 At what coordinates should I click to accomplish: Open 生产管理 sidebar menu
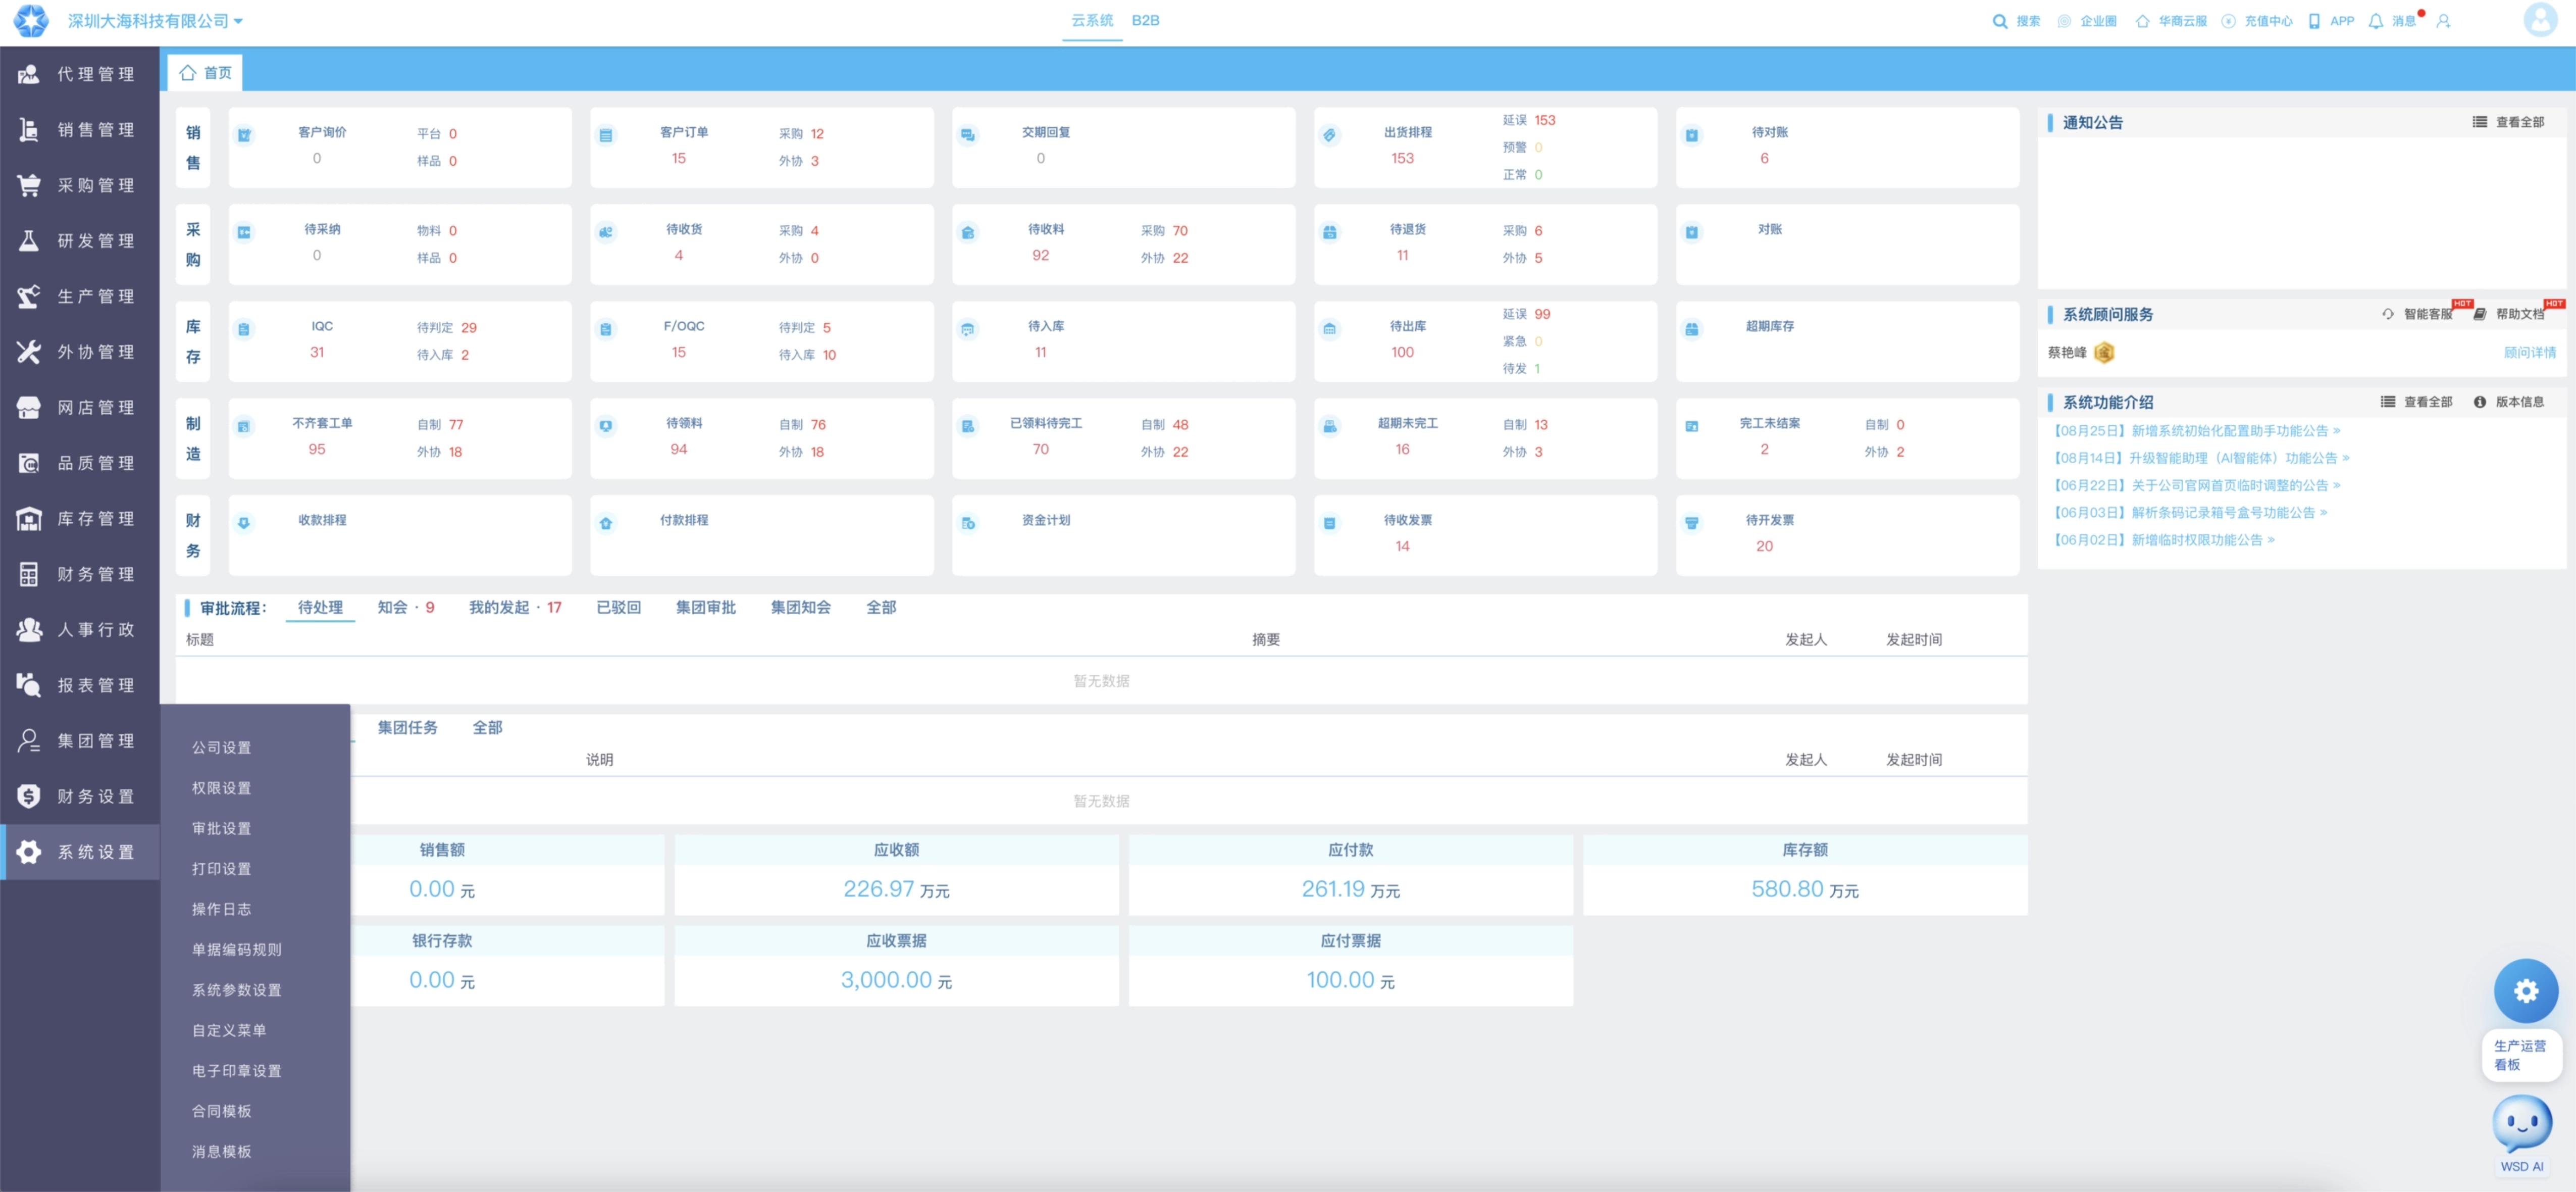tap(79, 296)
